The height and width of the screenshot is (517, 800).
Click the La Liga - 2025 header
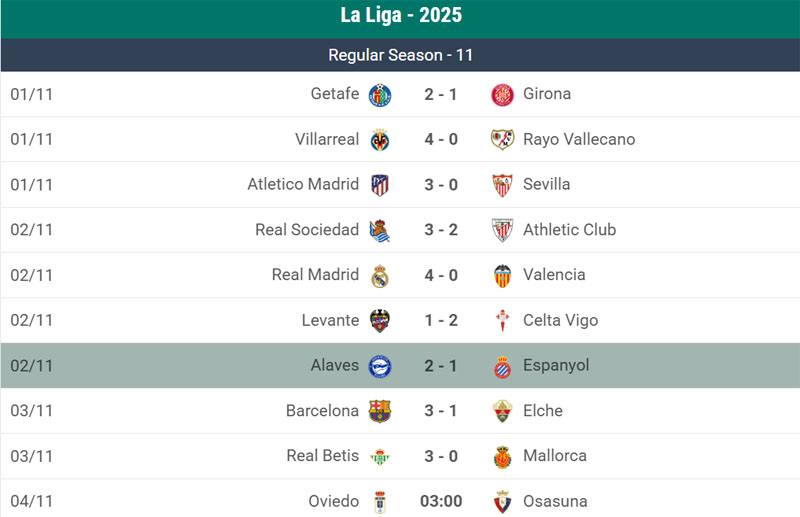click(400, 16)
